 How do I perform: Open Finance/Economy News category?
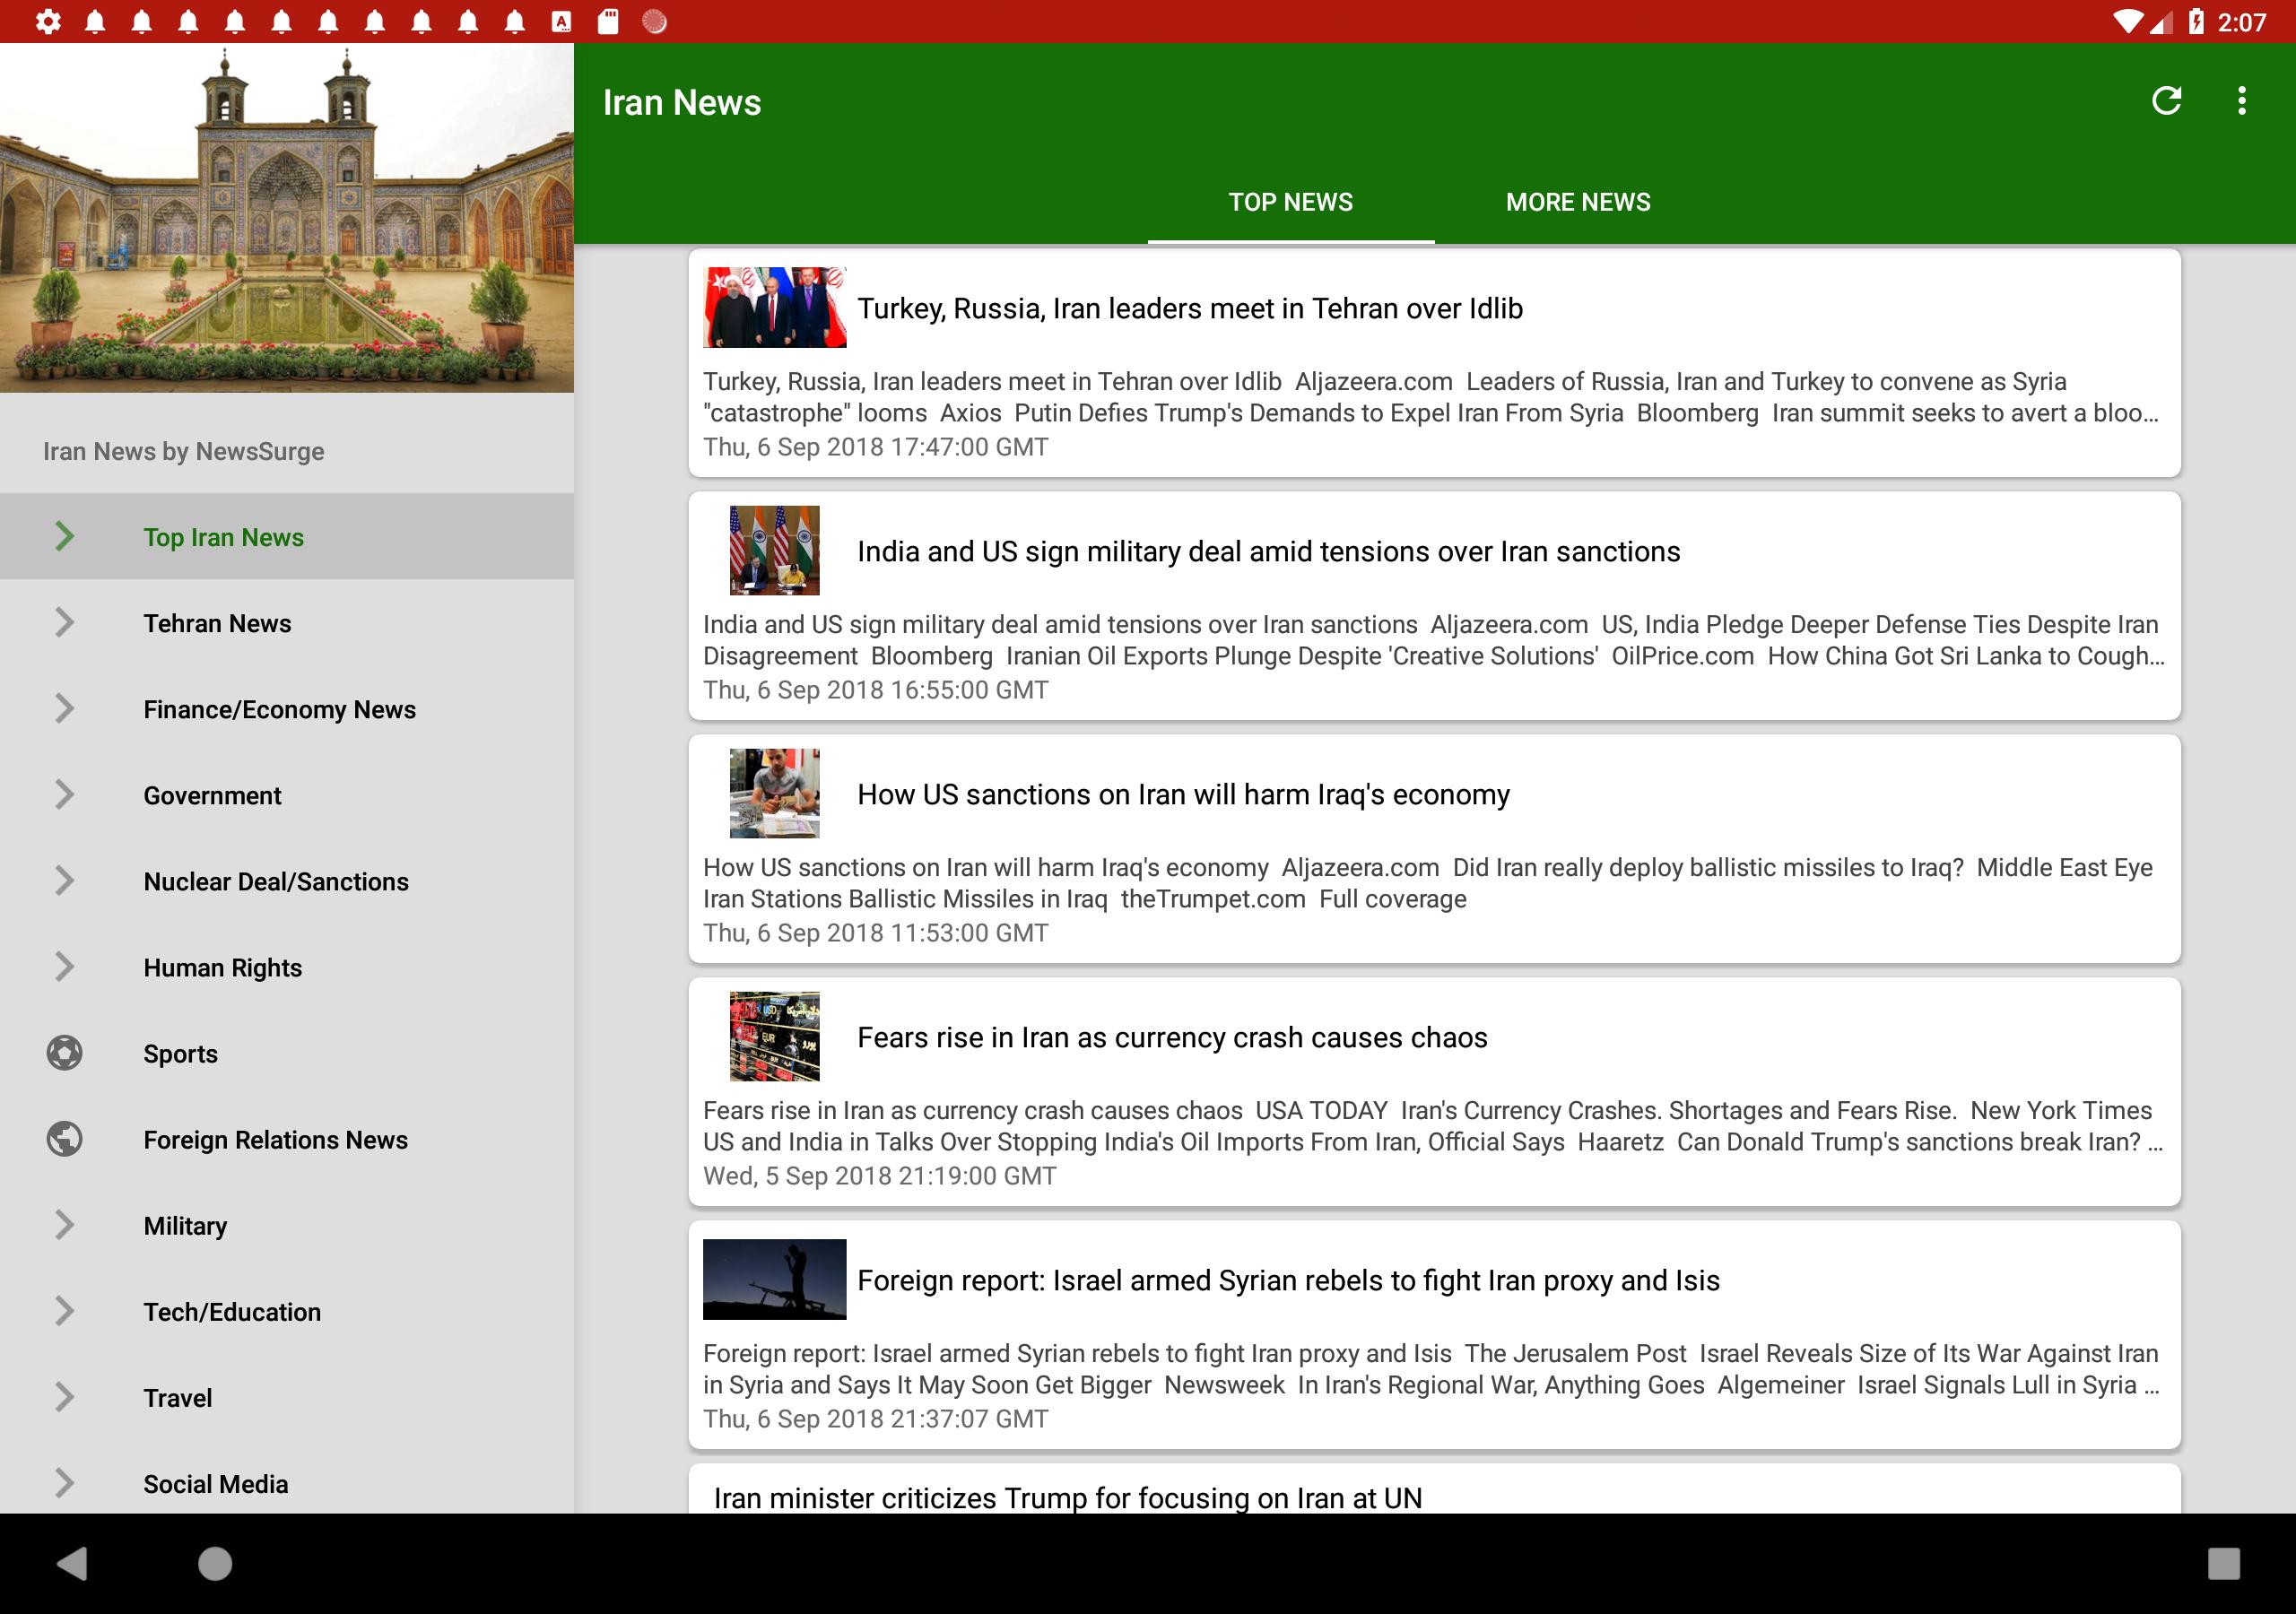[x=287, y=708]
